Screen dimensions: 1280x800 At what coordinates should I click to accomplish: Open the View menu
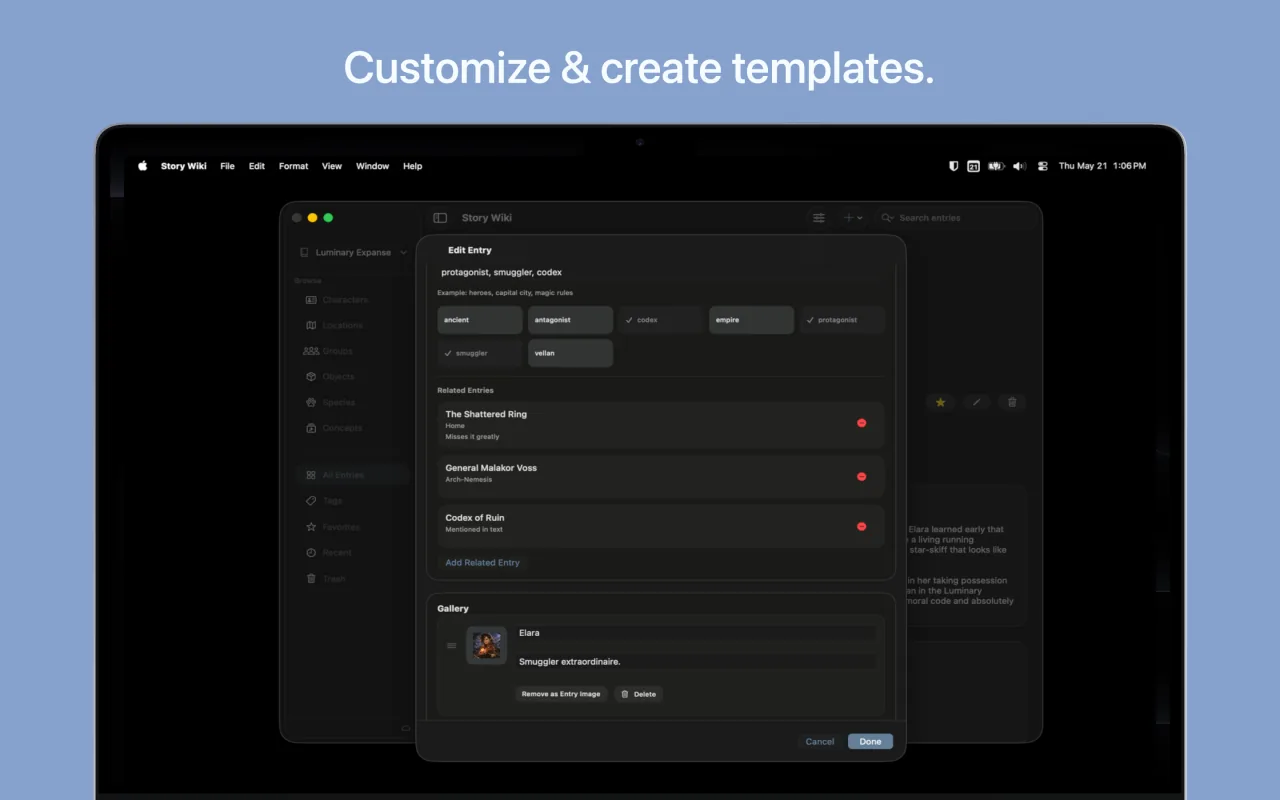point(332,166)
